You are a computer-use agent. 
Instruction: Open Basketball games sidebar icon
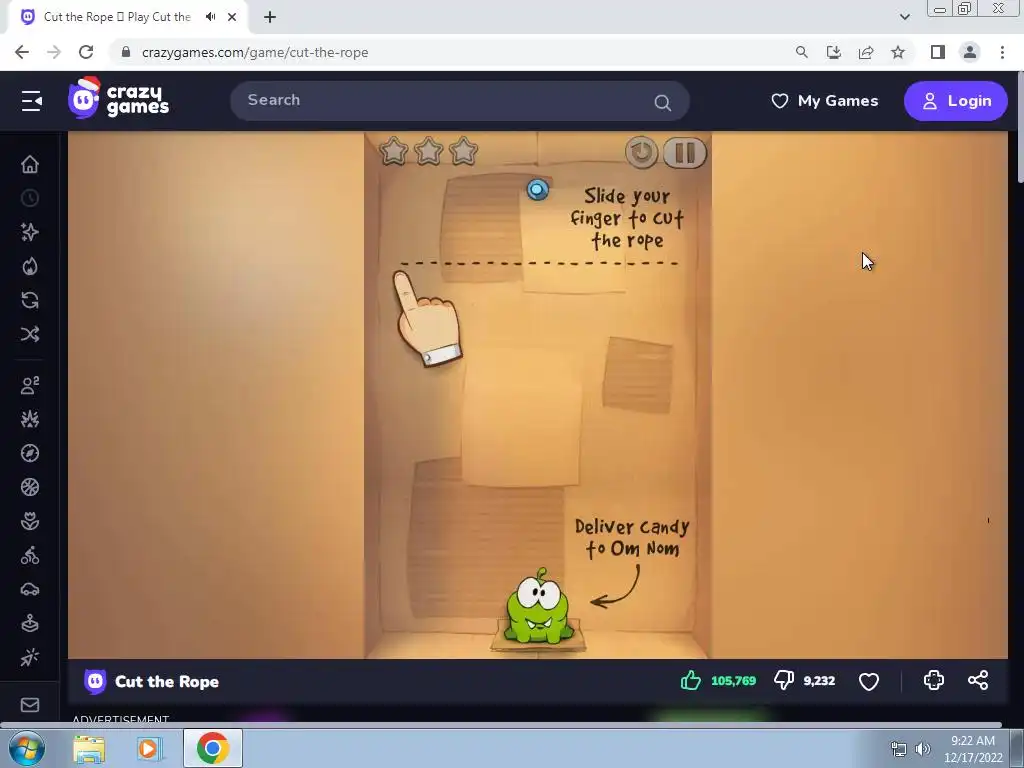point(29,487)
